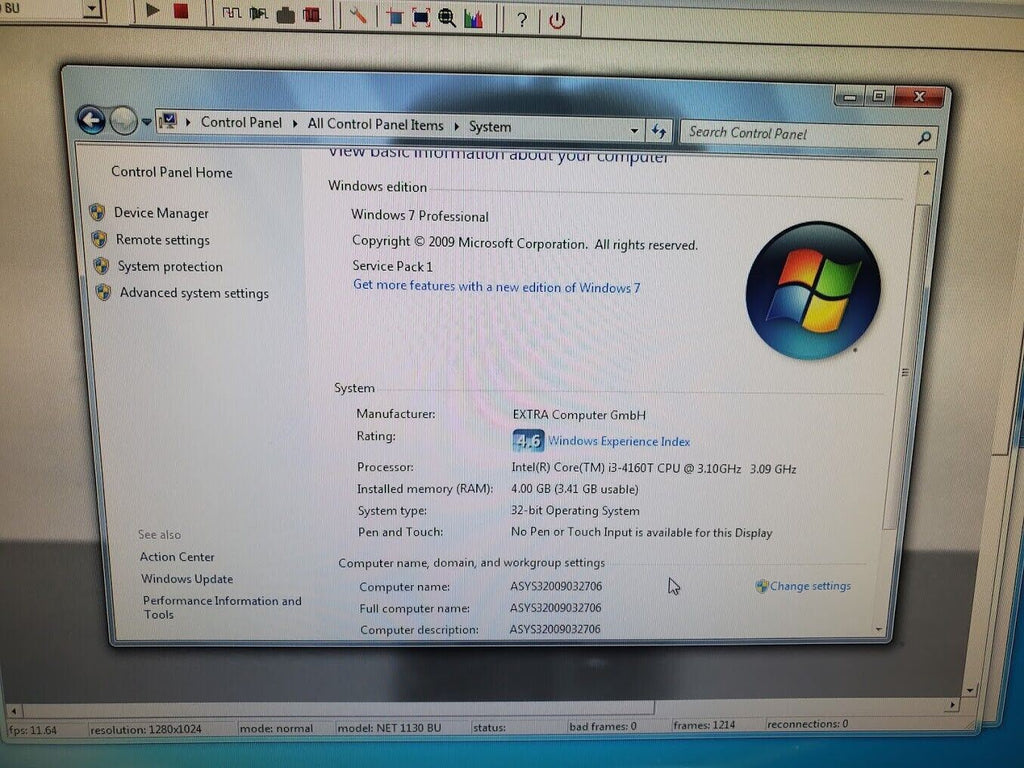
Task: Go back with the blue arrow button
Action: [91, 120]
